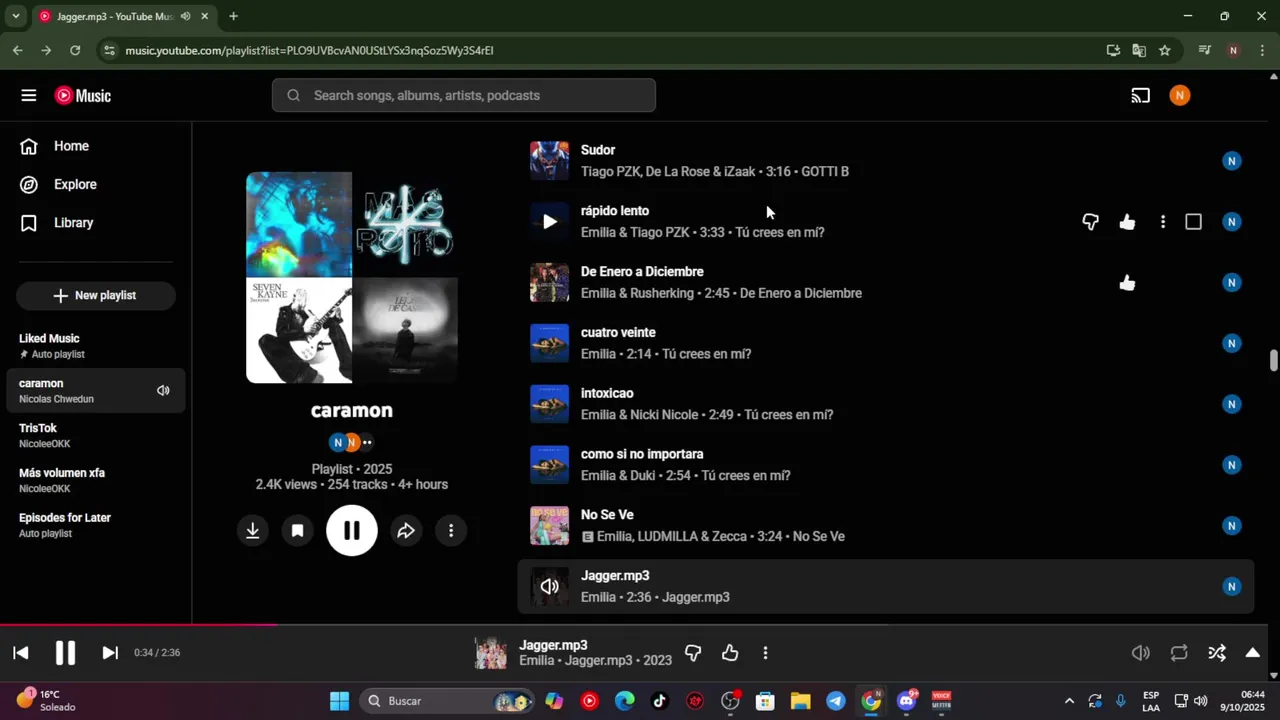Tick the rápido lento selection checkbox
The height and width of the screenshot is (720, 1280).
pyautogui.click(x=1193, y=222)
